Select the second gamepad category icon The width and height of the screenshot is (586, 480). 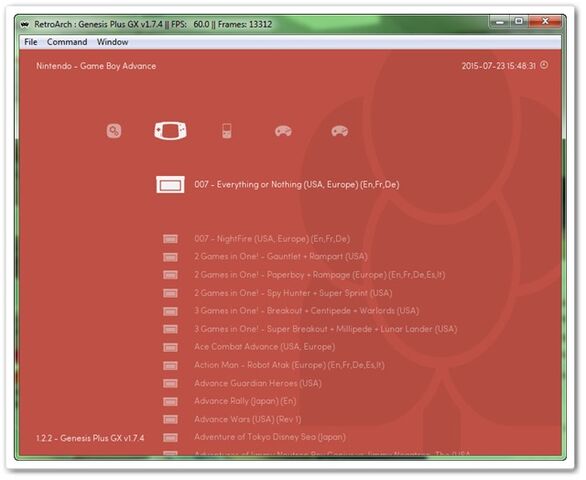point(340,131)
